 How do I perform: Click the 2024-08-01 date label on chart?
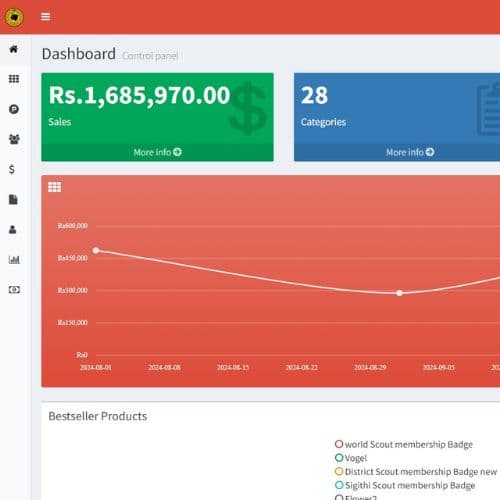[96, 367]
